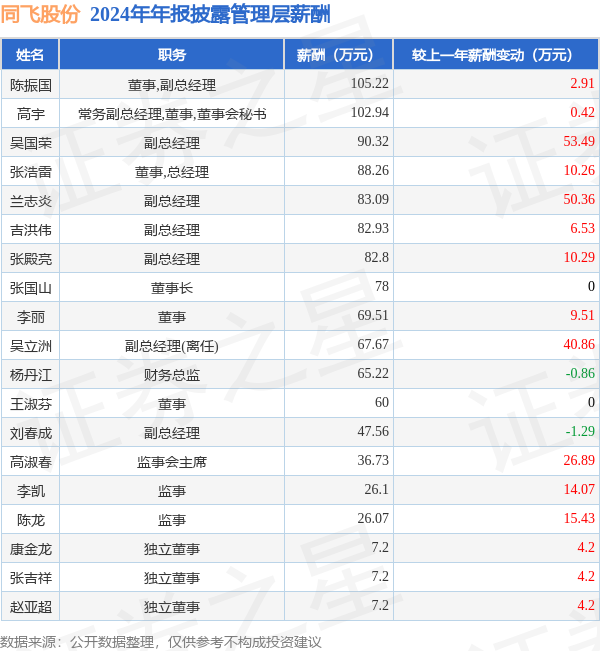Select the name cell 高宇
The image size is (600, 651).
pos(31,114)
